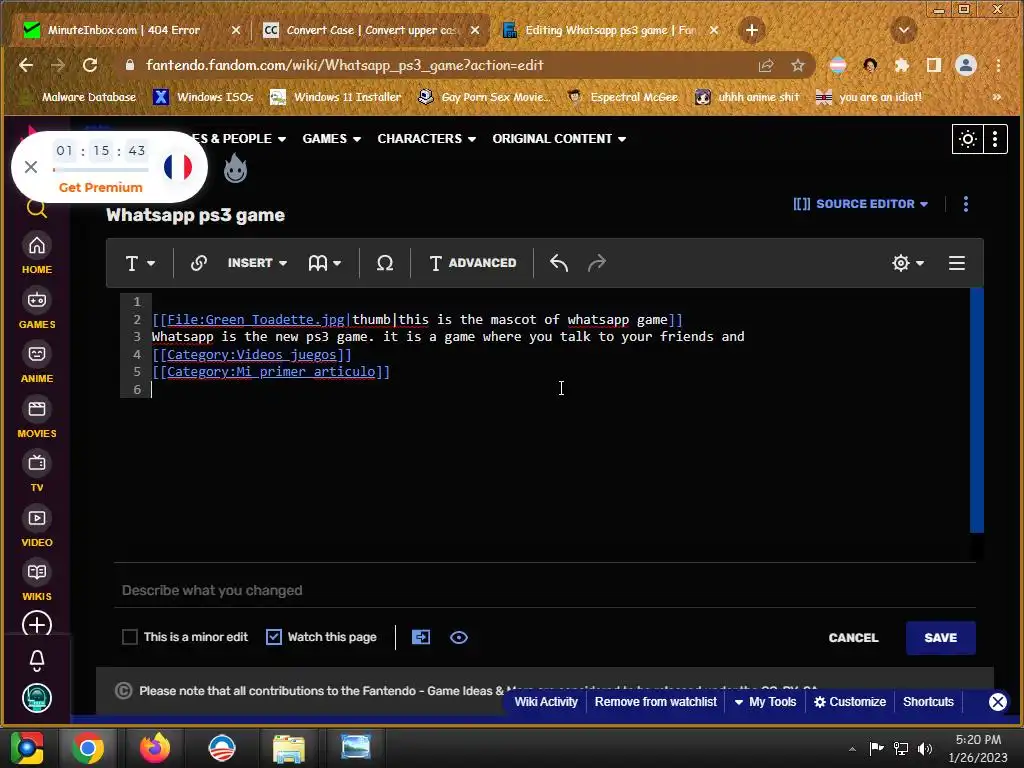Redo the last edit
The height and width of the screenshot is (768, 1024).
coord(597,263)
